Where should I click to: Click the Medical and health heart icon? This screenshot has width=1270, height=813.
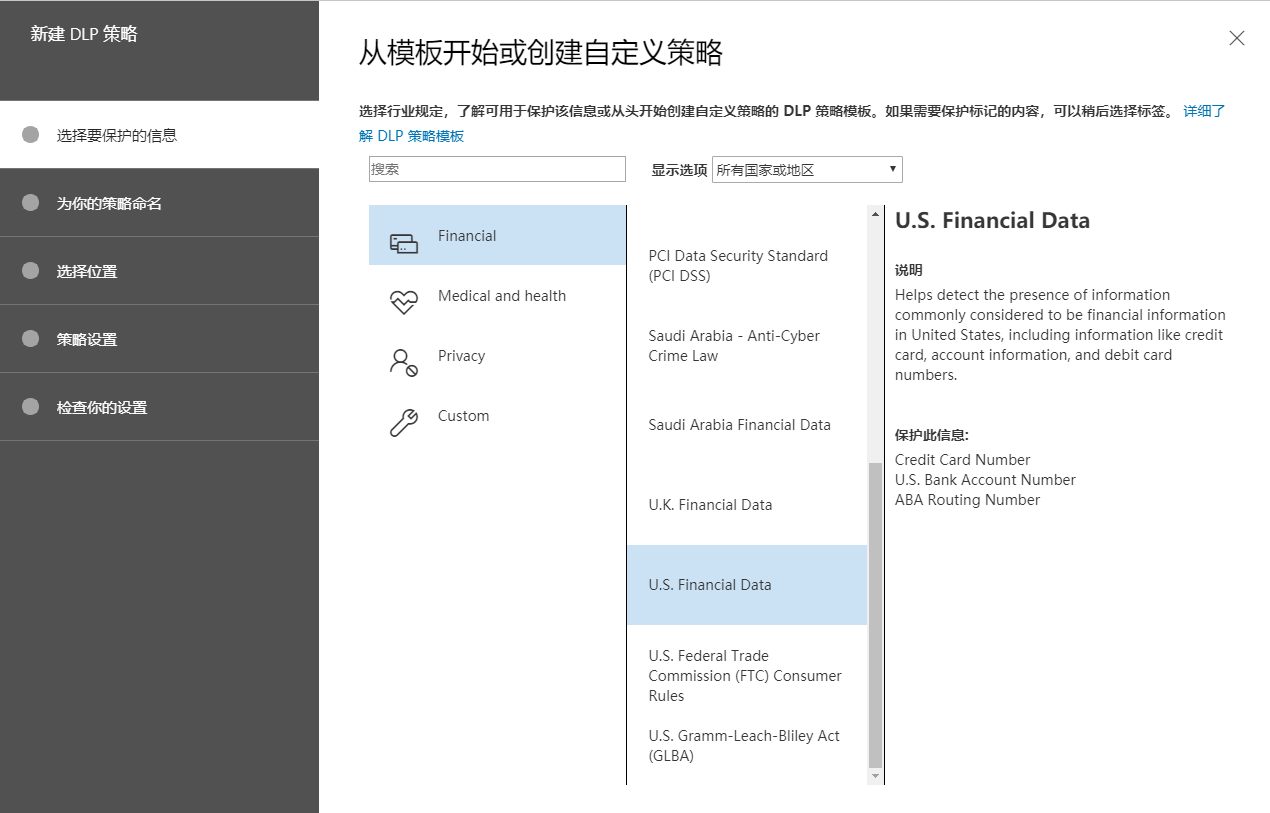[x=404, y=302]
